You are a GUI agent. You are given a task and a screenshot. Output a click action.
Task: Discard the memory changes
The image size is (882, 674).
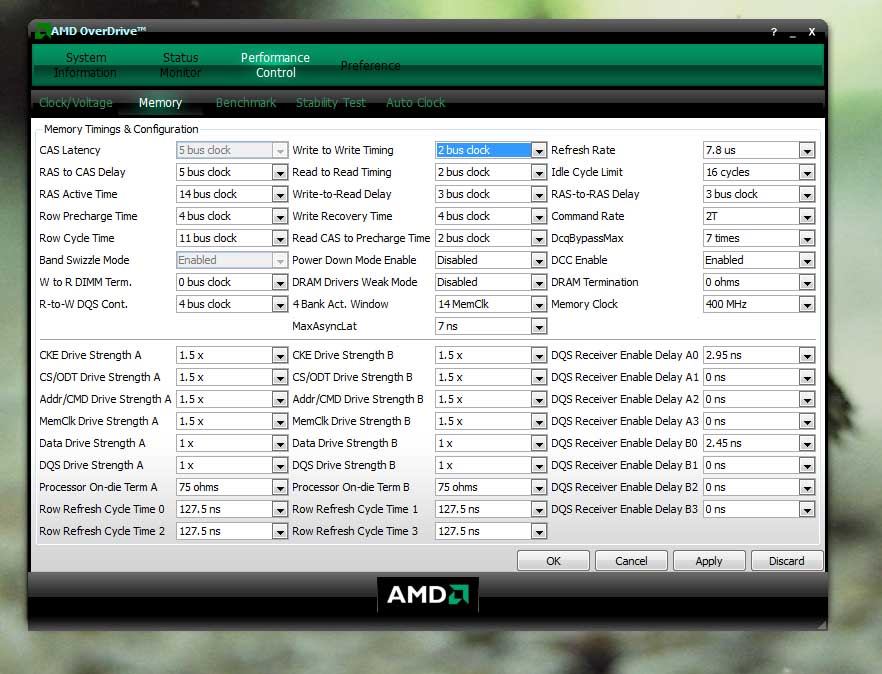click(786, 561)
